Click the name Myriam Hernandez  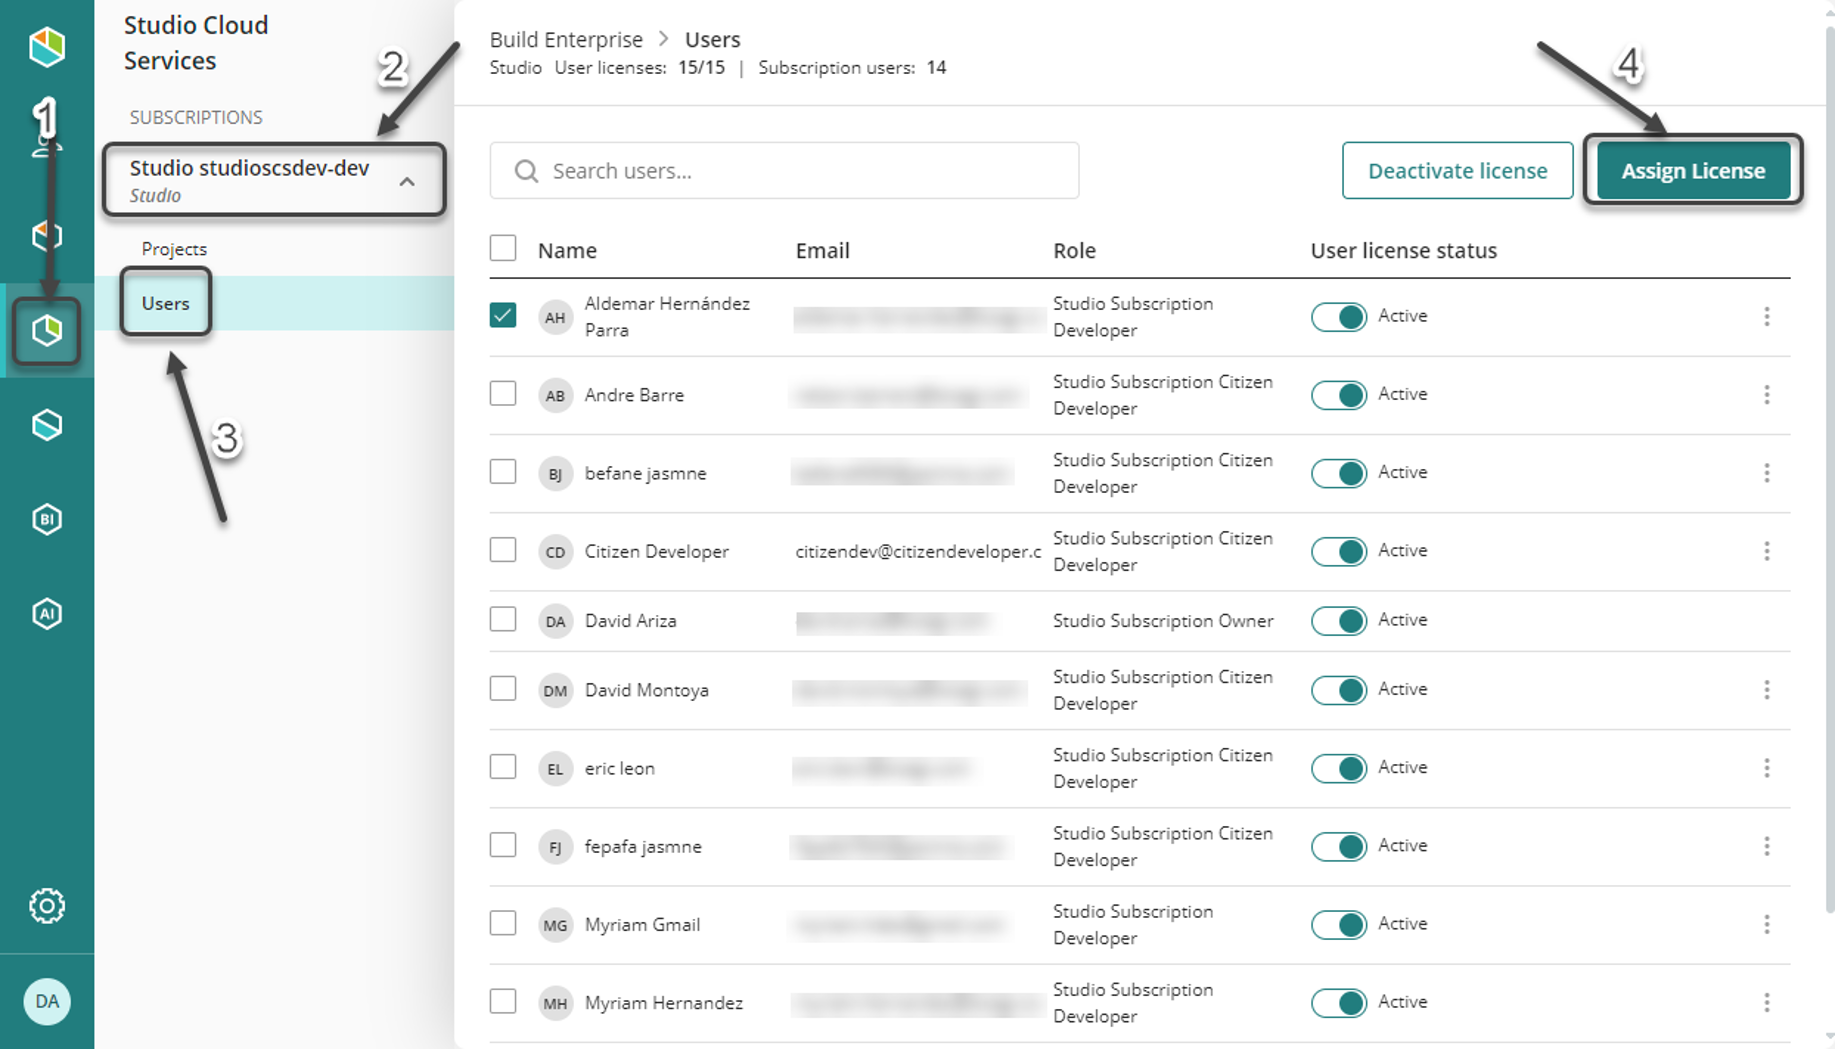[664, 1002]
